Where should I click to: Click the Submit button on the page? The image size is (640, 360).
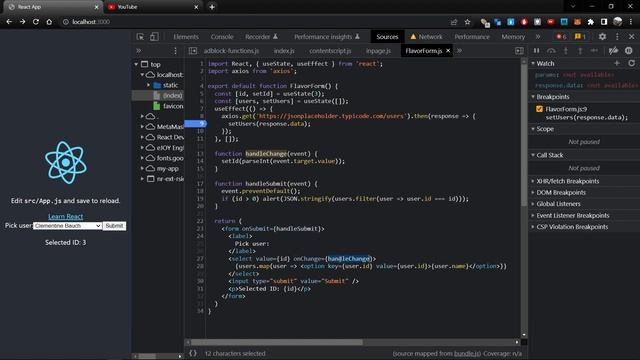tap(114, 226)
